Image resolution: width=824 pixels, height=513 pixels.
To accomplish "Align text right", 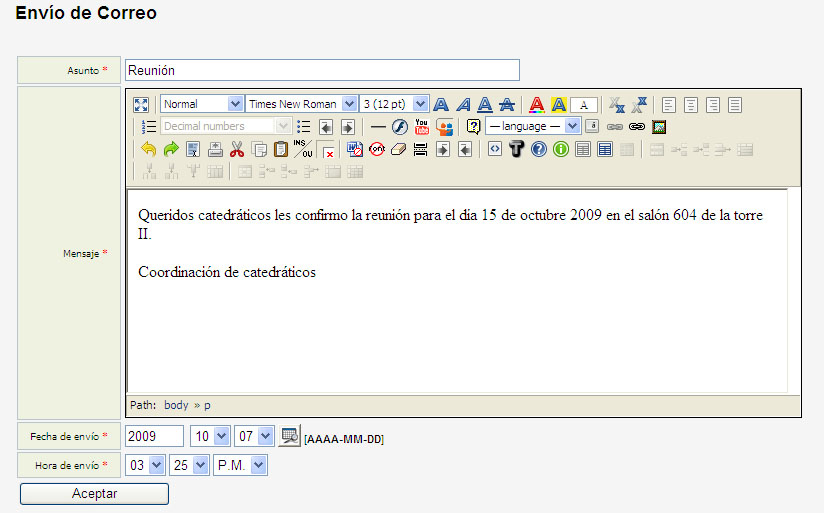I will click(713, 105).
